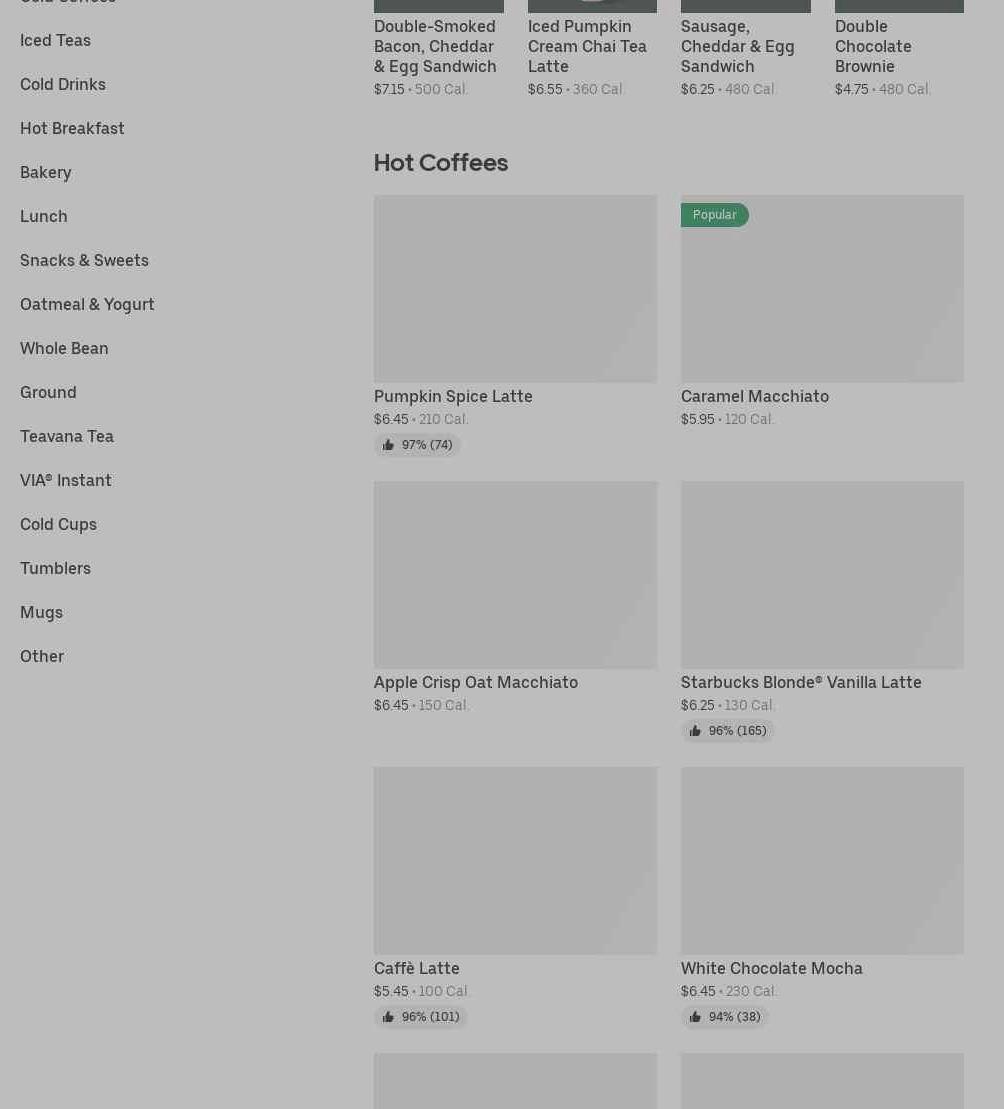
Task: Click the Caffè Latte item title
Action: (417, 968)
